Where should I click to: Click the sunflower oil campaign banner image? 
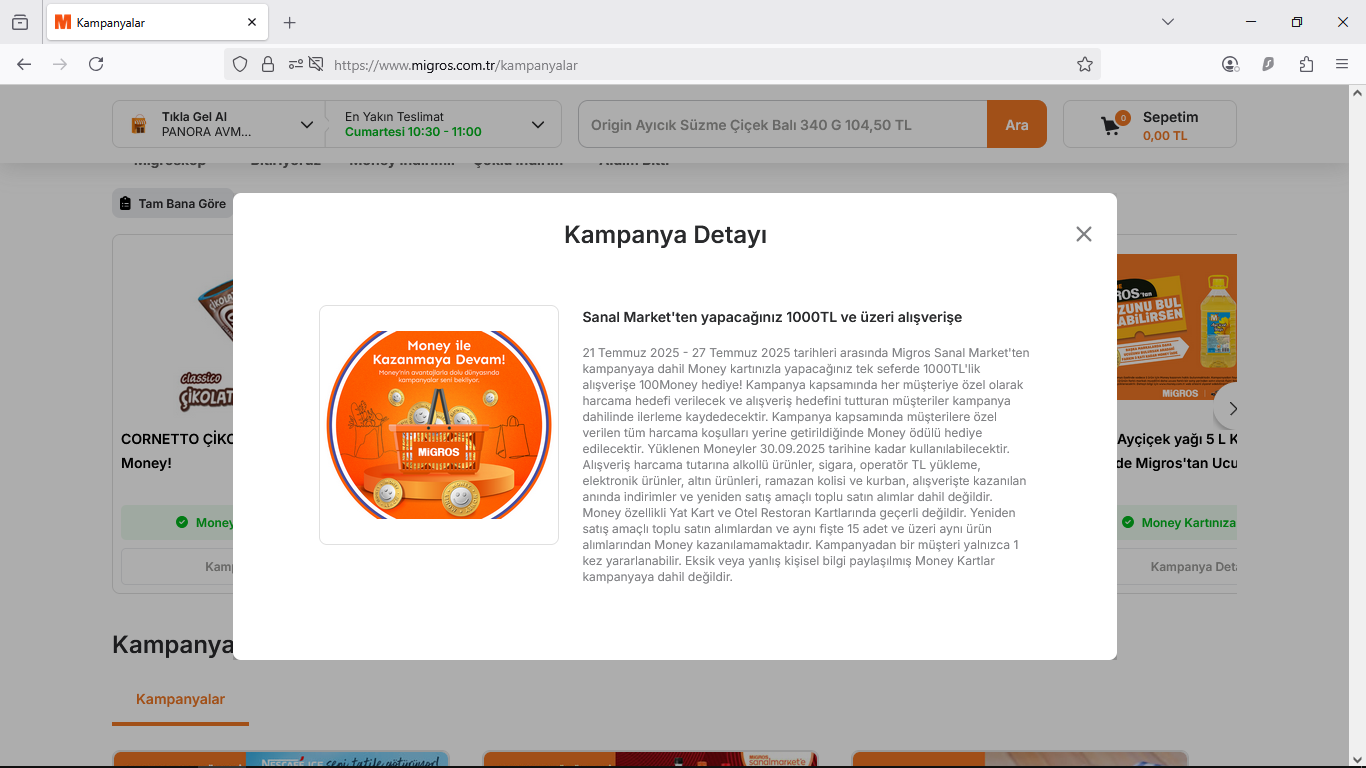point(1177,327)
